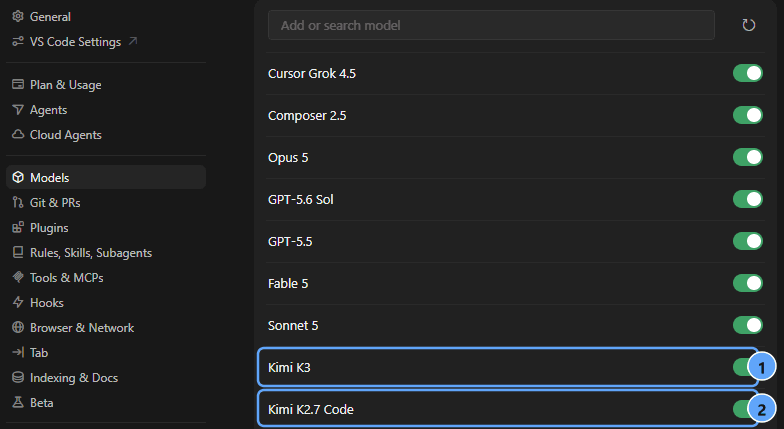This screenshot has width=784, height=429.
Task: Click the Fable 5 model label
Action: [x=288, y=284]
